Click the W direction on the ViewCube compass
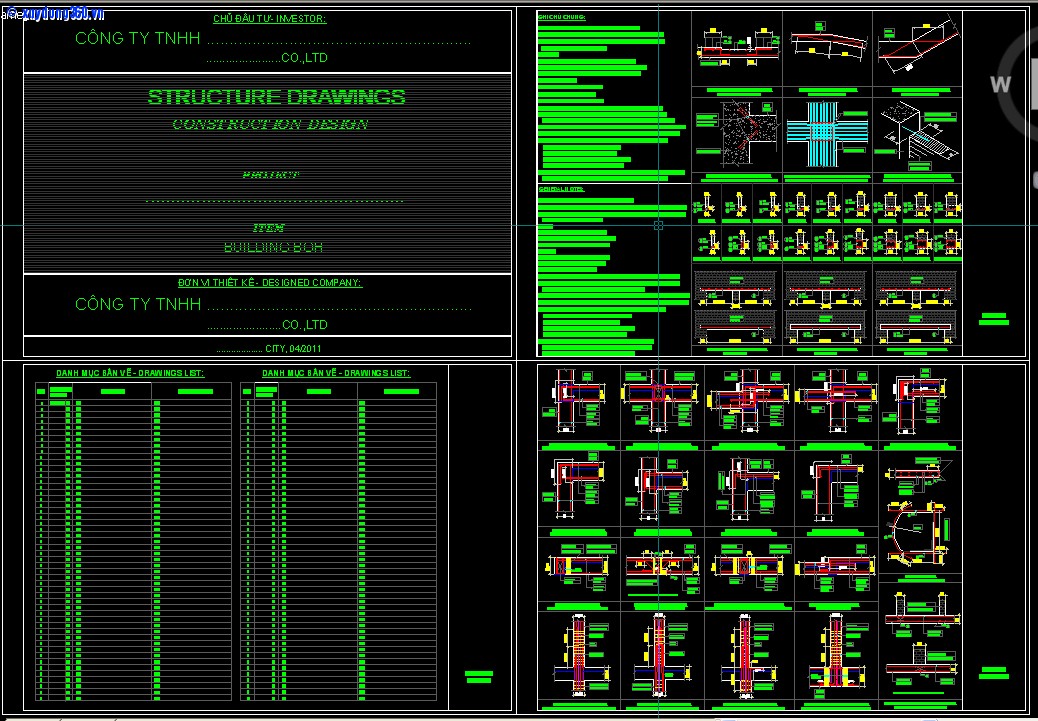This screenshot has height=721, width=1038. [1001, 84]
